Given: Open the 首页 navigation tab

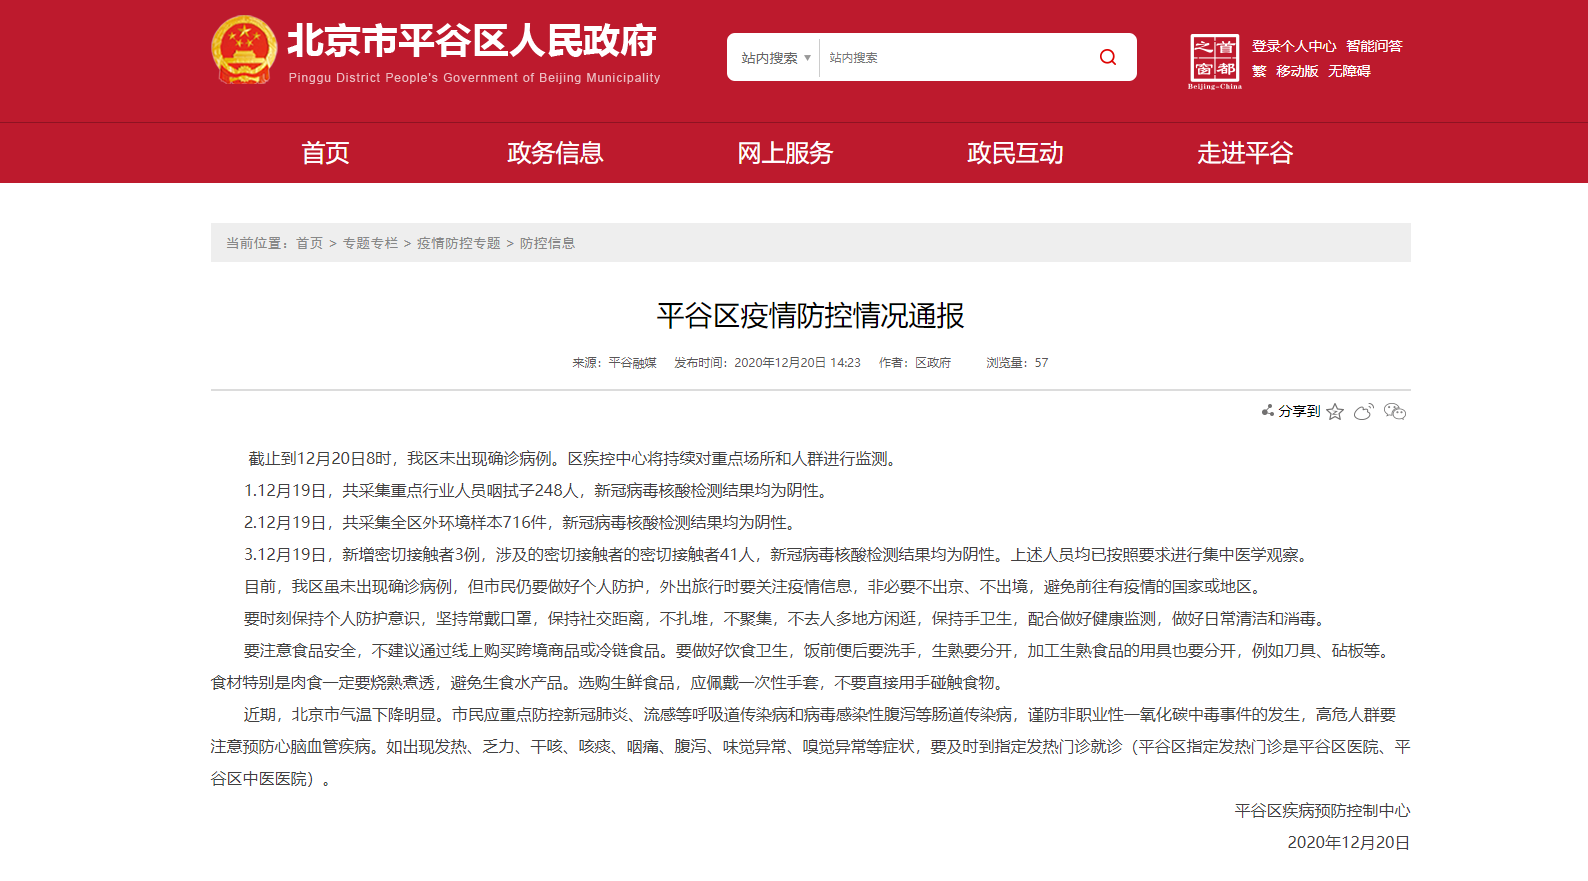Looking at the screenshot, I should point(325,153).
